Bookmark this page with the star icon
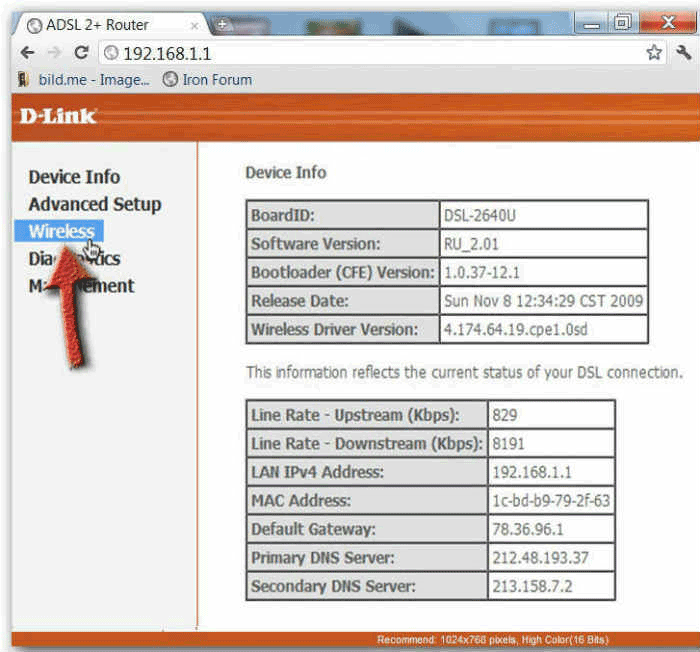The image size is (700, 652). (x=654, y=53)
